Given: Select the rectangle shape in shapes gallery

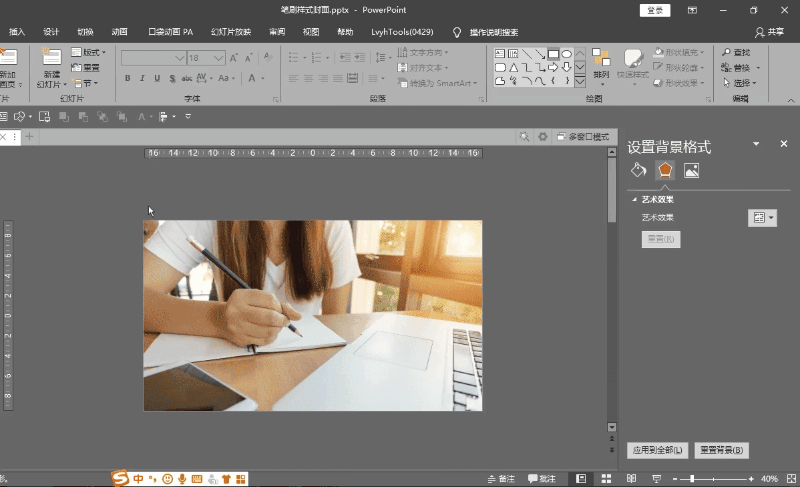Looking at the screenshot, I should (553, 54).
